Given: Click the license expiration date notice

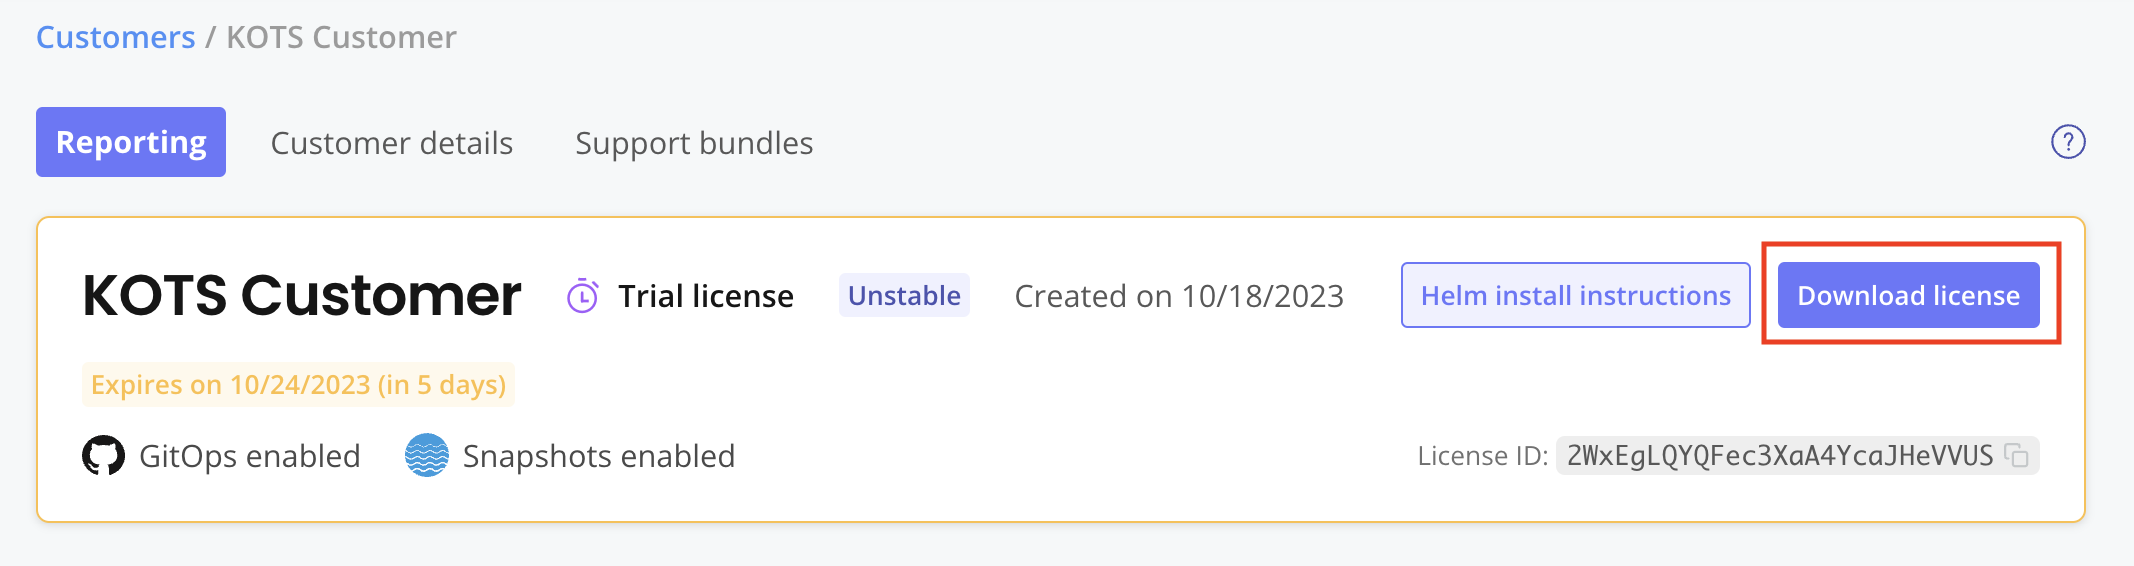Looking at the screenshot, I should (298, 385).
